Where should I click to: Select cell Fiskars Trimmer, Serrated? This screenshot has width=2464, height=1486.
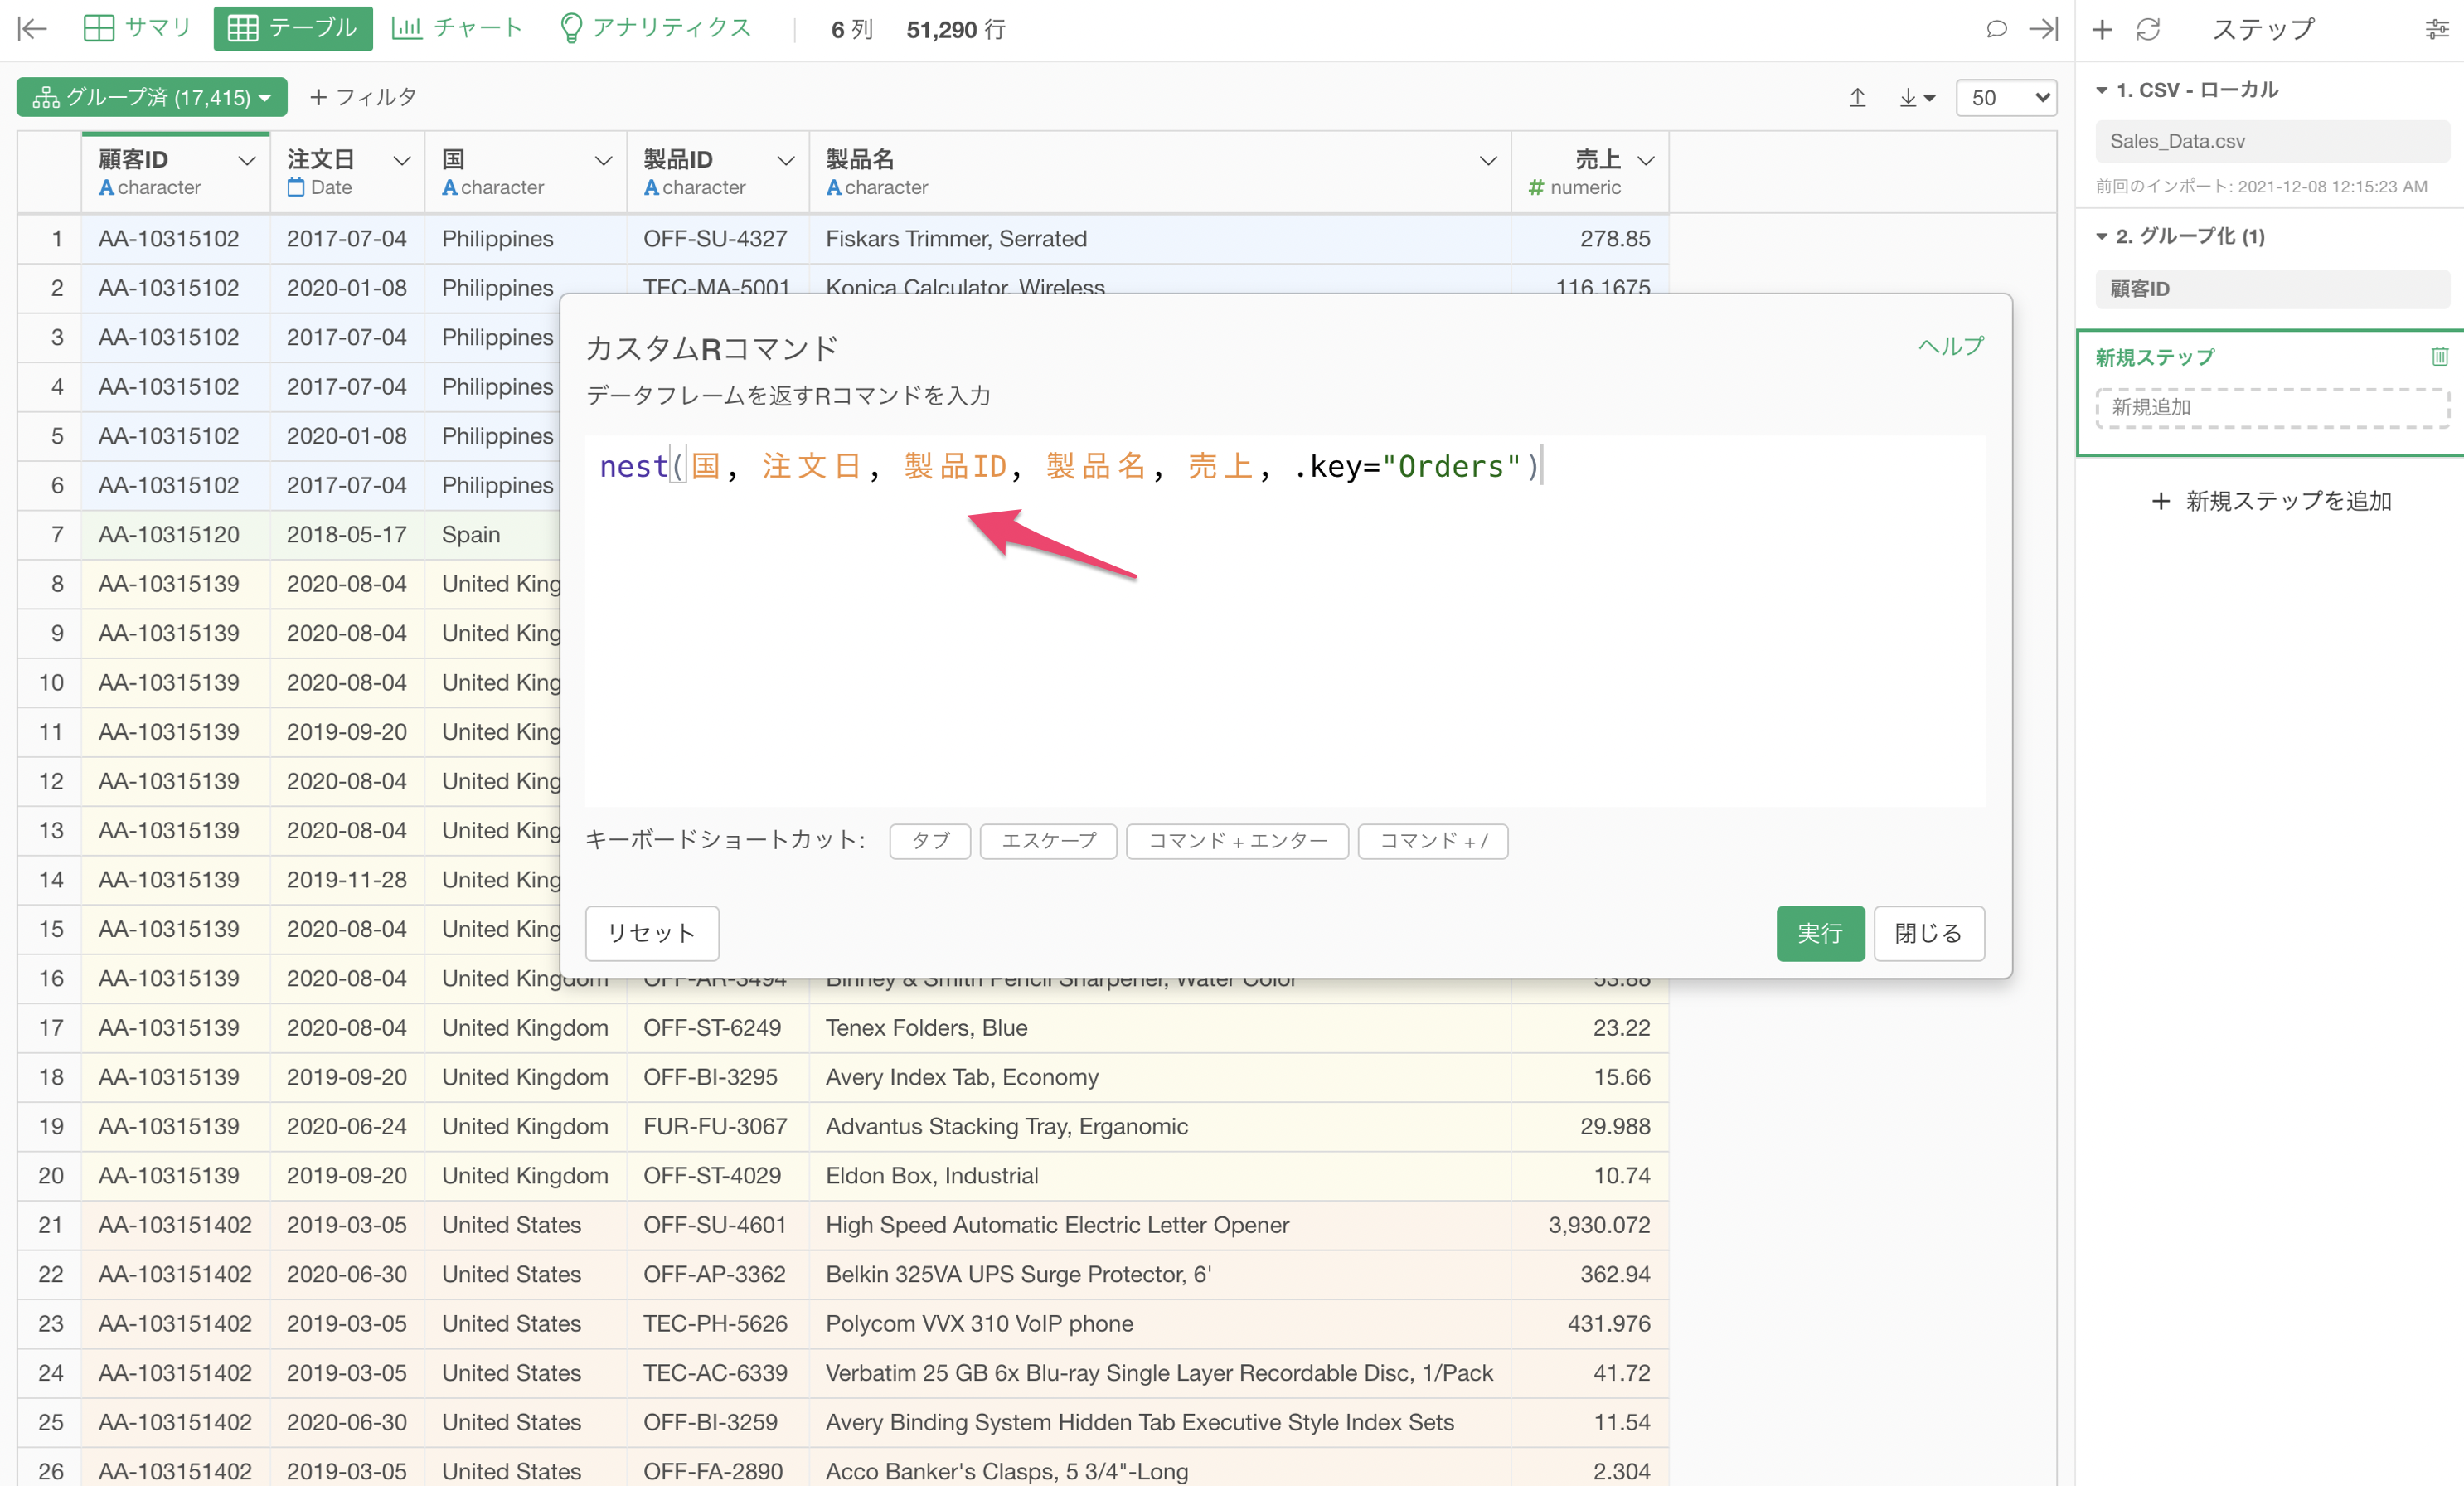pyautogui.click(x=1160, y=239)
